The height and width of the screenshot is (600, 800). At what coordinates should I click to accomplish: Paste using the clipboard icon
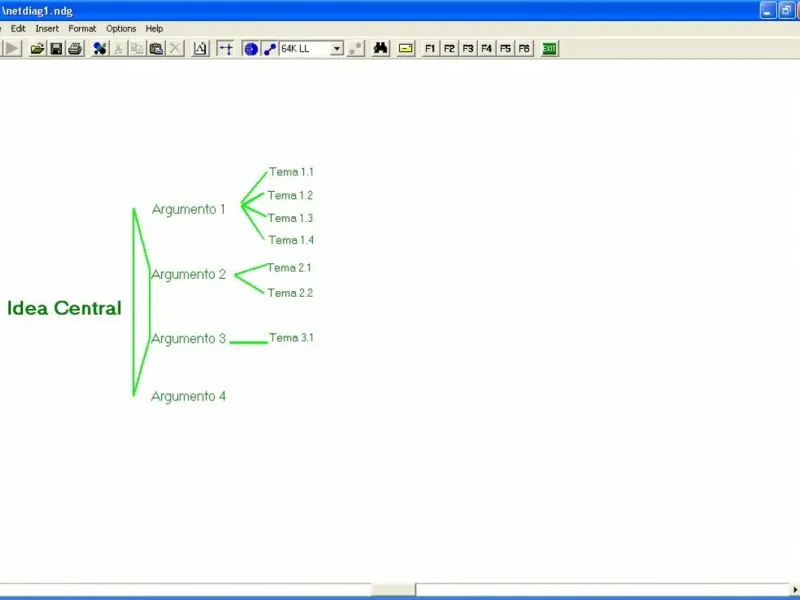[156, 48]
